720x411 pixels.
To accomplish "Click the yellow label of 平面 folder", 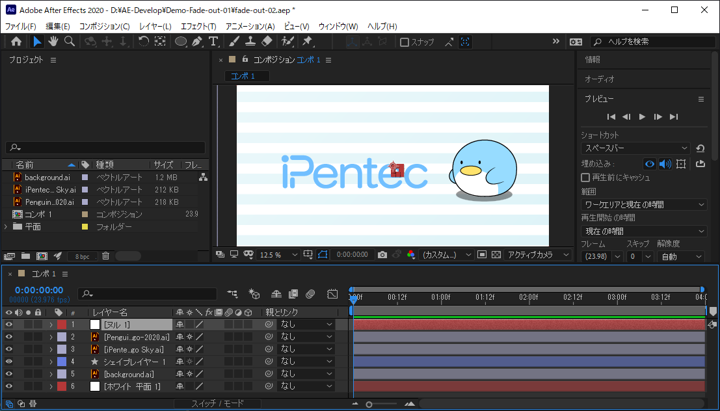I will pos(85,227).
